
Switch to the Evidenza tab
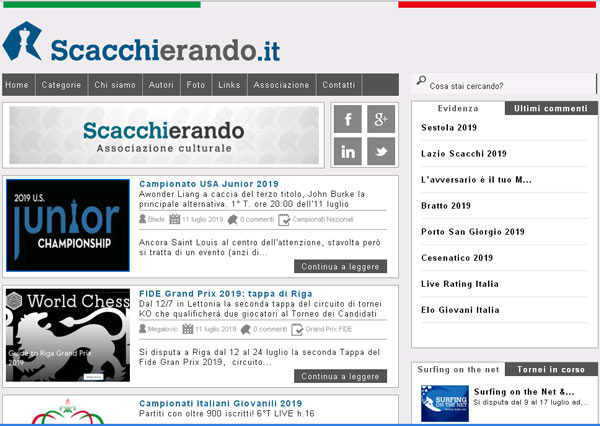point(458,108)
